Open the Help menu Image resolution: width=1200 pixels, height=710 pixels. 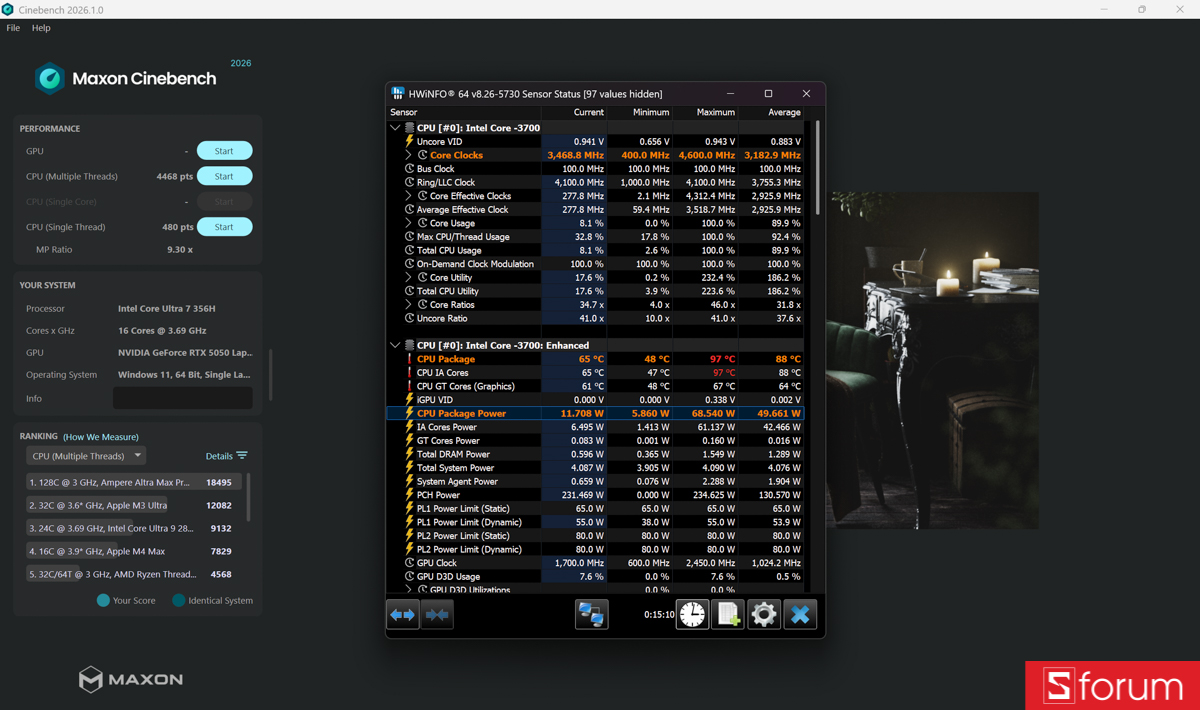41,28
